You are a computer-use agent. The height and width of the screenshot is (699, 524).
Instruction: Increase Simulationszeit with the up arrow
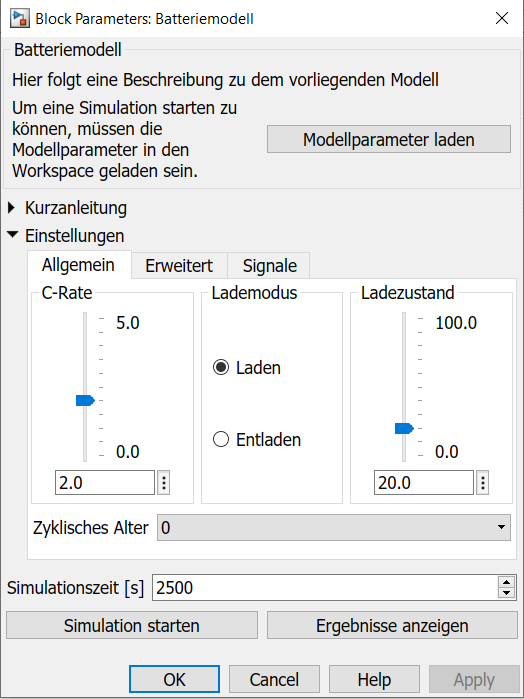click(506, 582)
